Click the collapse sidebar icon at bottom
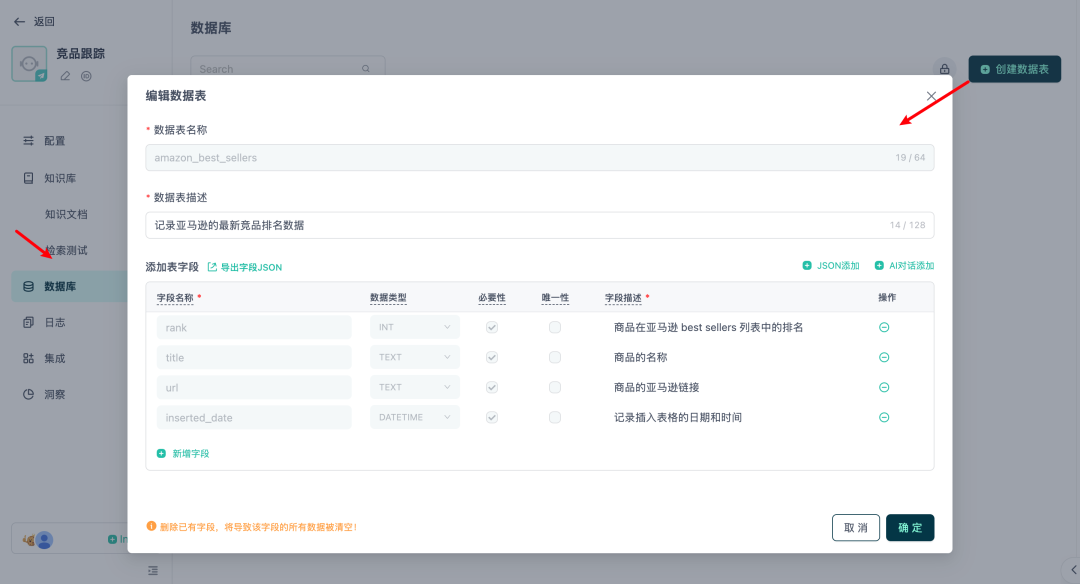1080x584 pixels. pyautogui.click(x=152, y=570)
